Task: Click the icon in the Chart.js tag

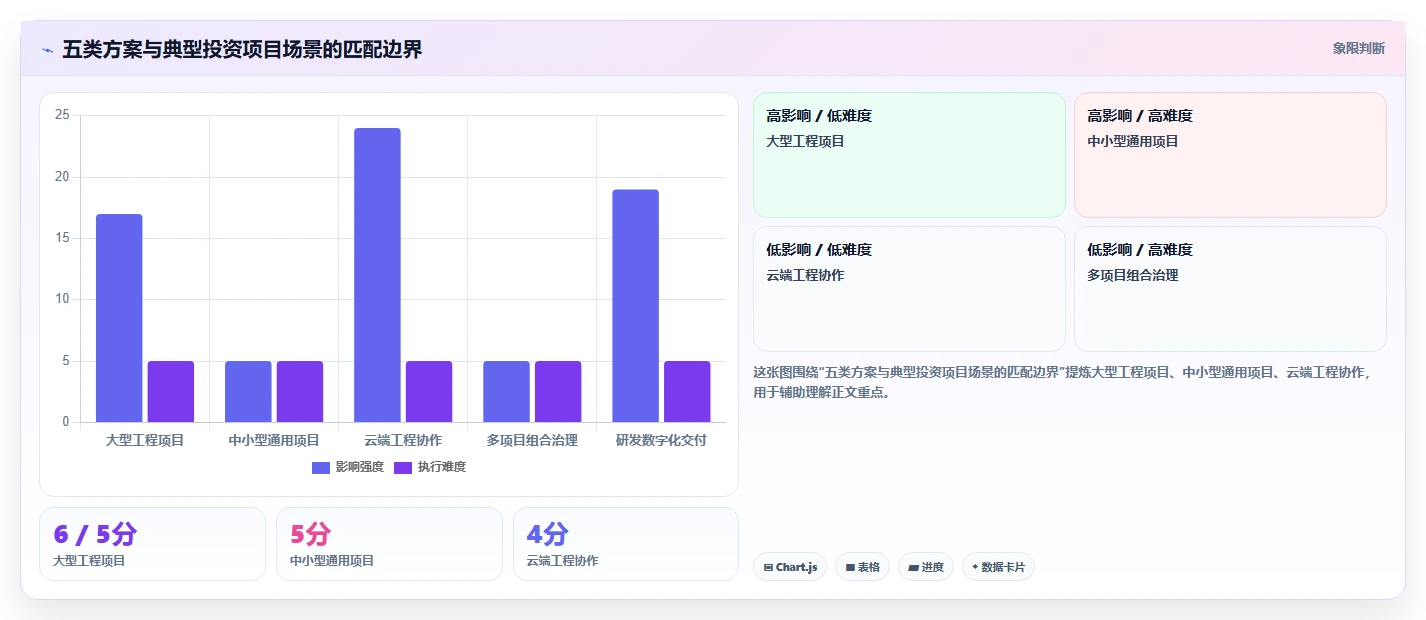Action: [x=768, y=567]
